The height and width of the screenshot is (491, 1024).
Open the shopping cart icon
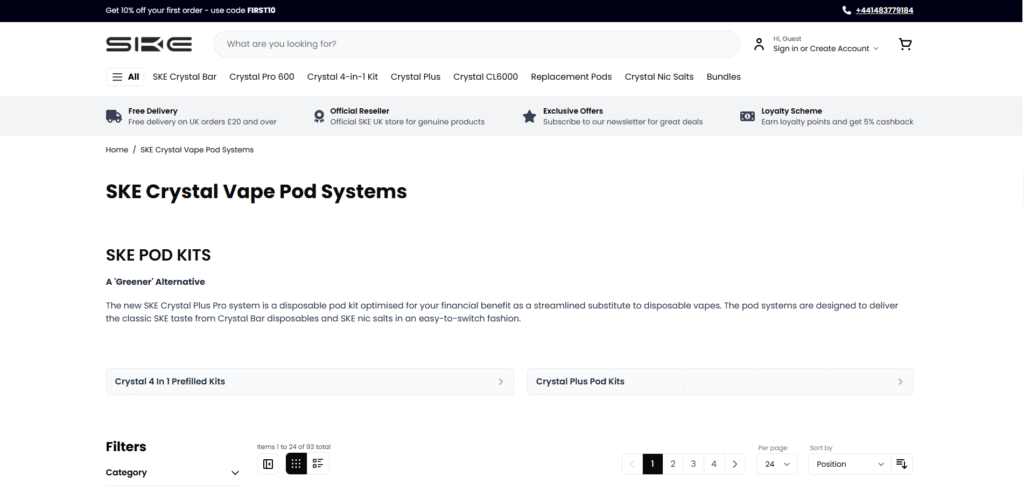[904, 44]
